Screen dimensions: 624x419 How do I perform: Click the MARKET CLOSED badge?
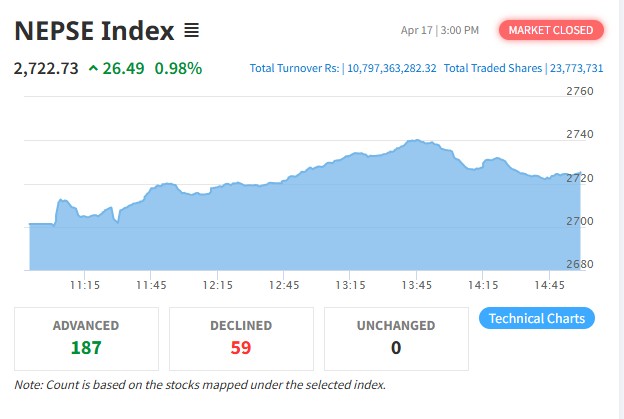pyautogui.click(x=551, y=30)
